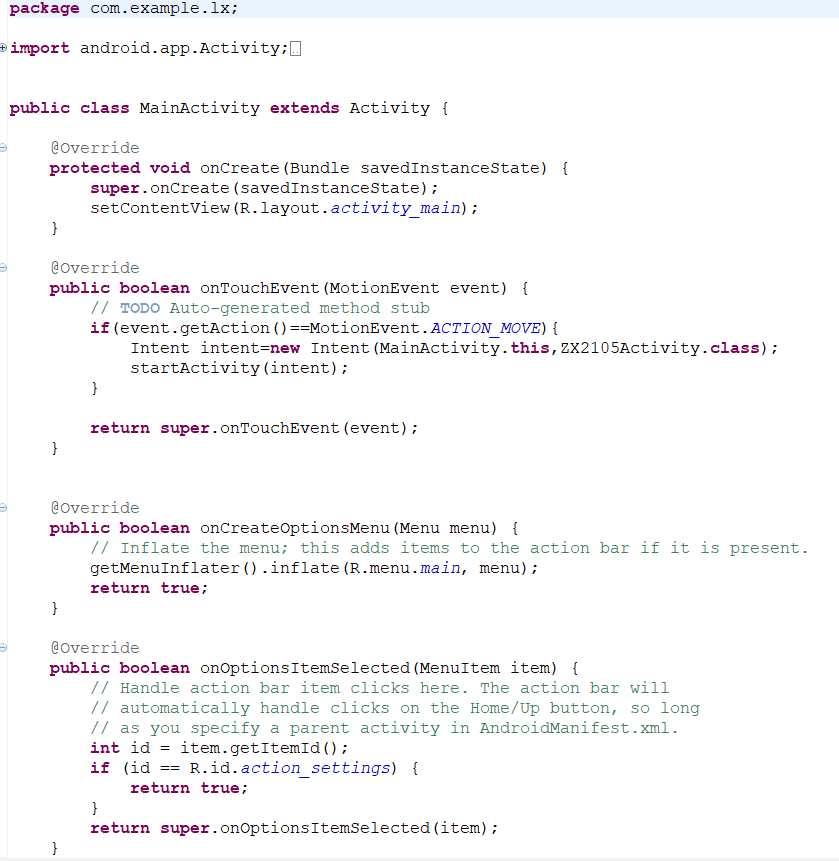This screenshot has width=839, height=861.
Task: Expand the folded import statements
Action: point(4,48)
